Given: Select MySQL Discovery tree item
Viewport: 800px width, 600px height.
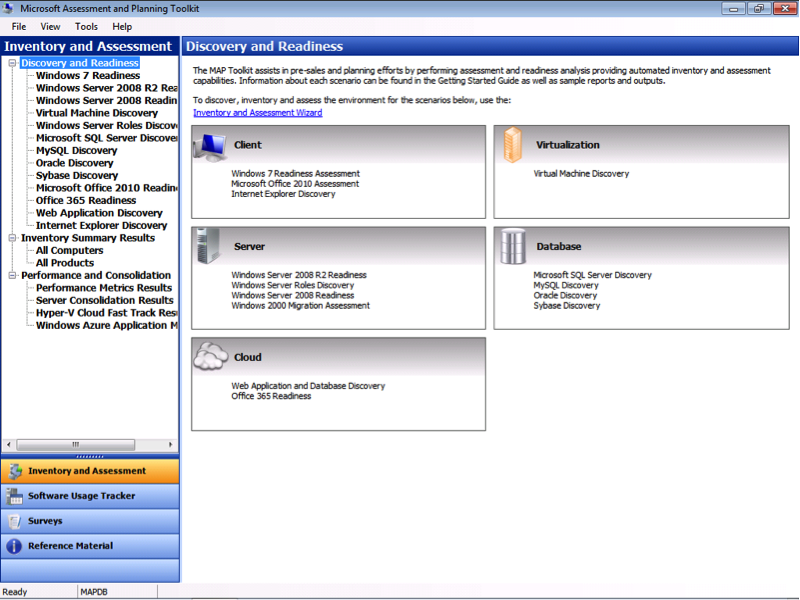Looking at the screenshot, I should [77, 151].
